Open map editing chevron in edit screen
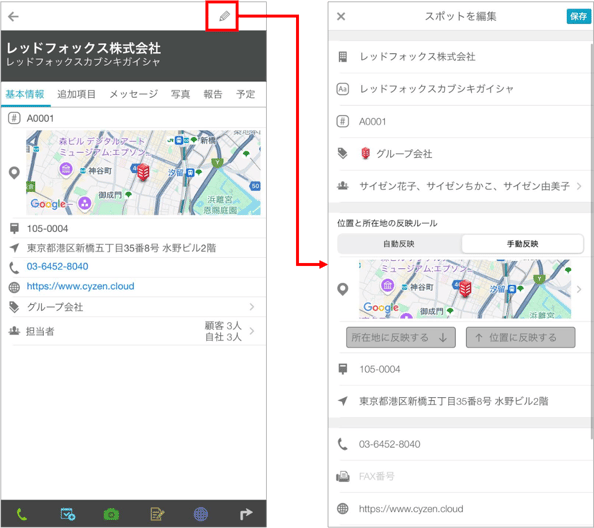The height and width of the screenshot is (528, 594). 579,289
